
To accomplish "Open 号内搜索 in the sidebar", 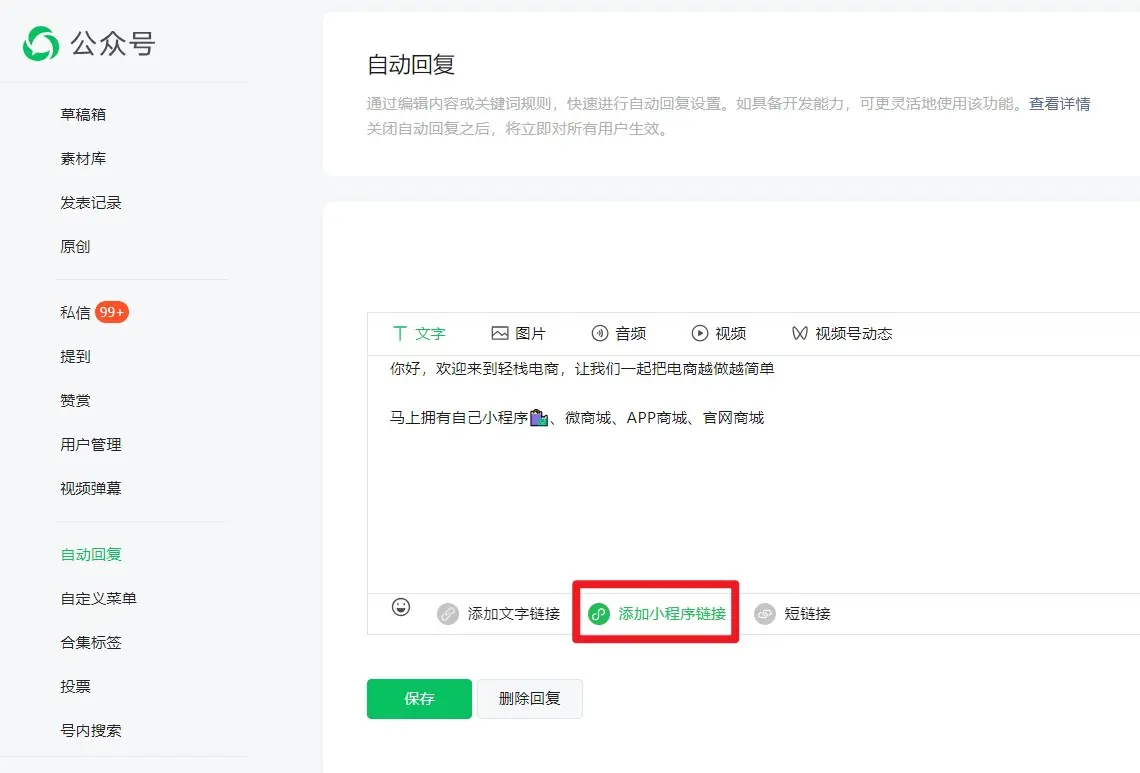I will [91, 730].
